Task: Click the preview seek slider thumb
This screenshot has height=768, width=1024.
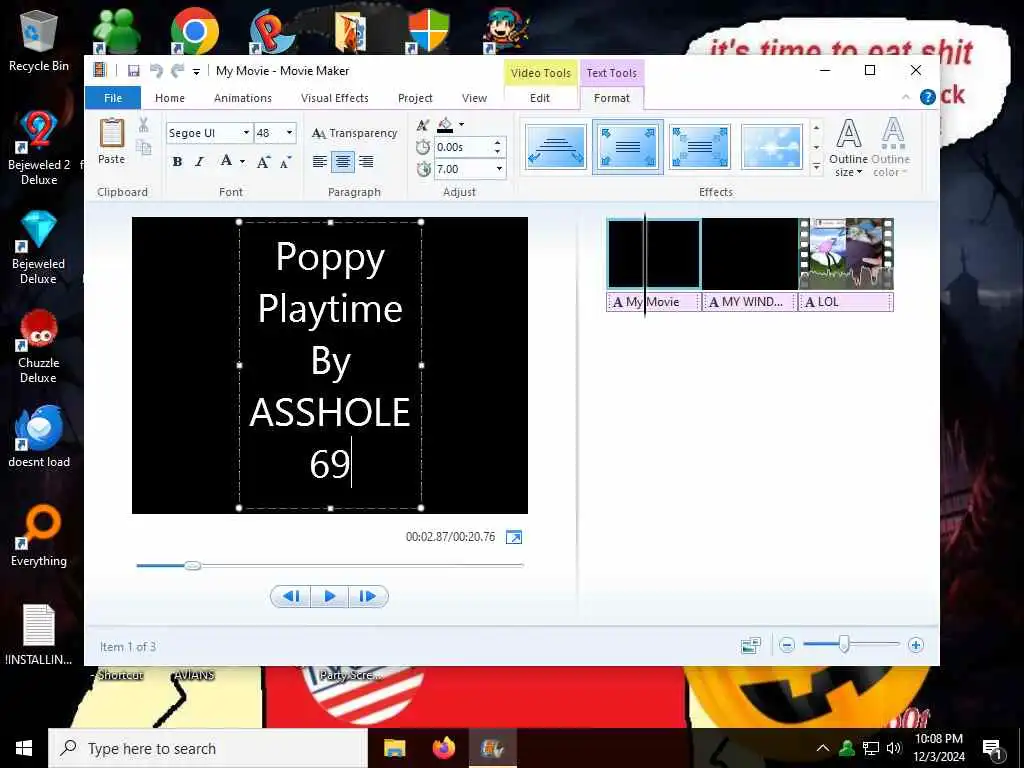Action: [x=192, y=566]
